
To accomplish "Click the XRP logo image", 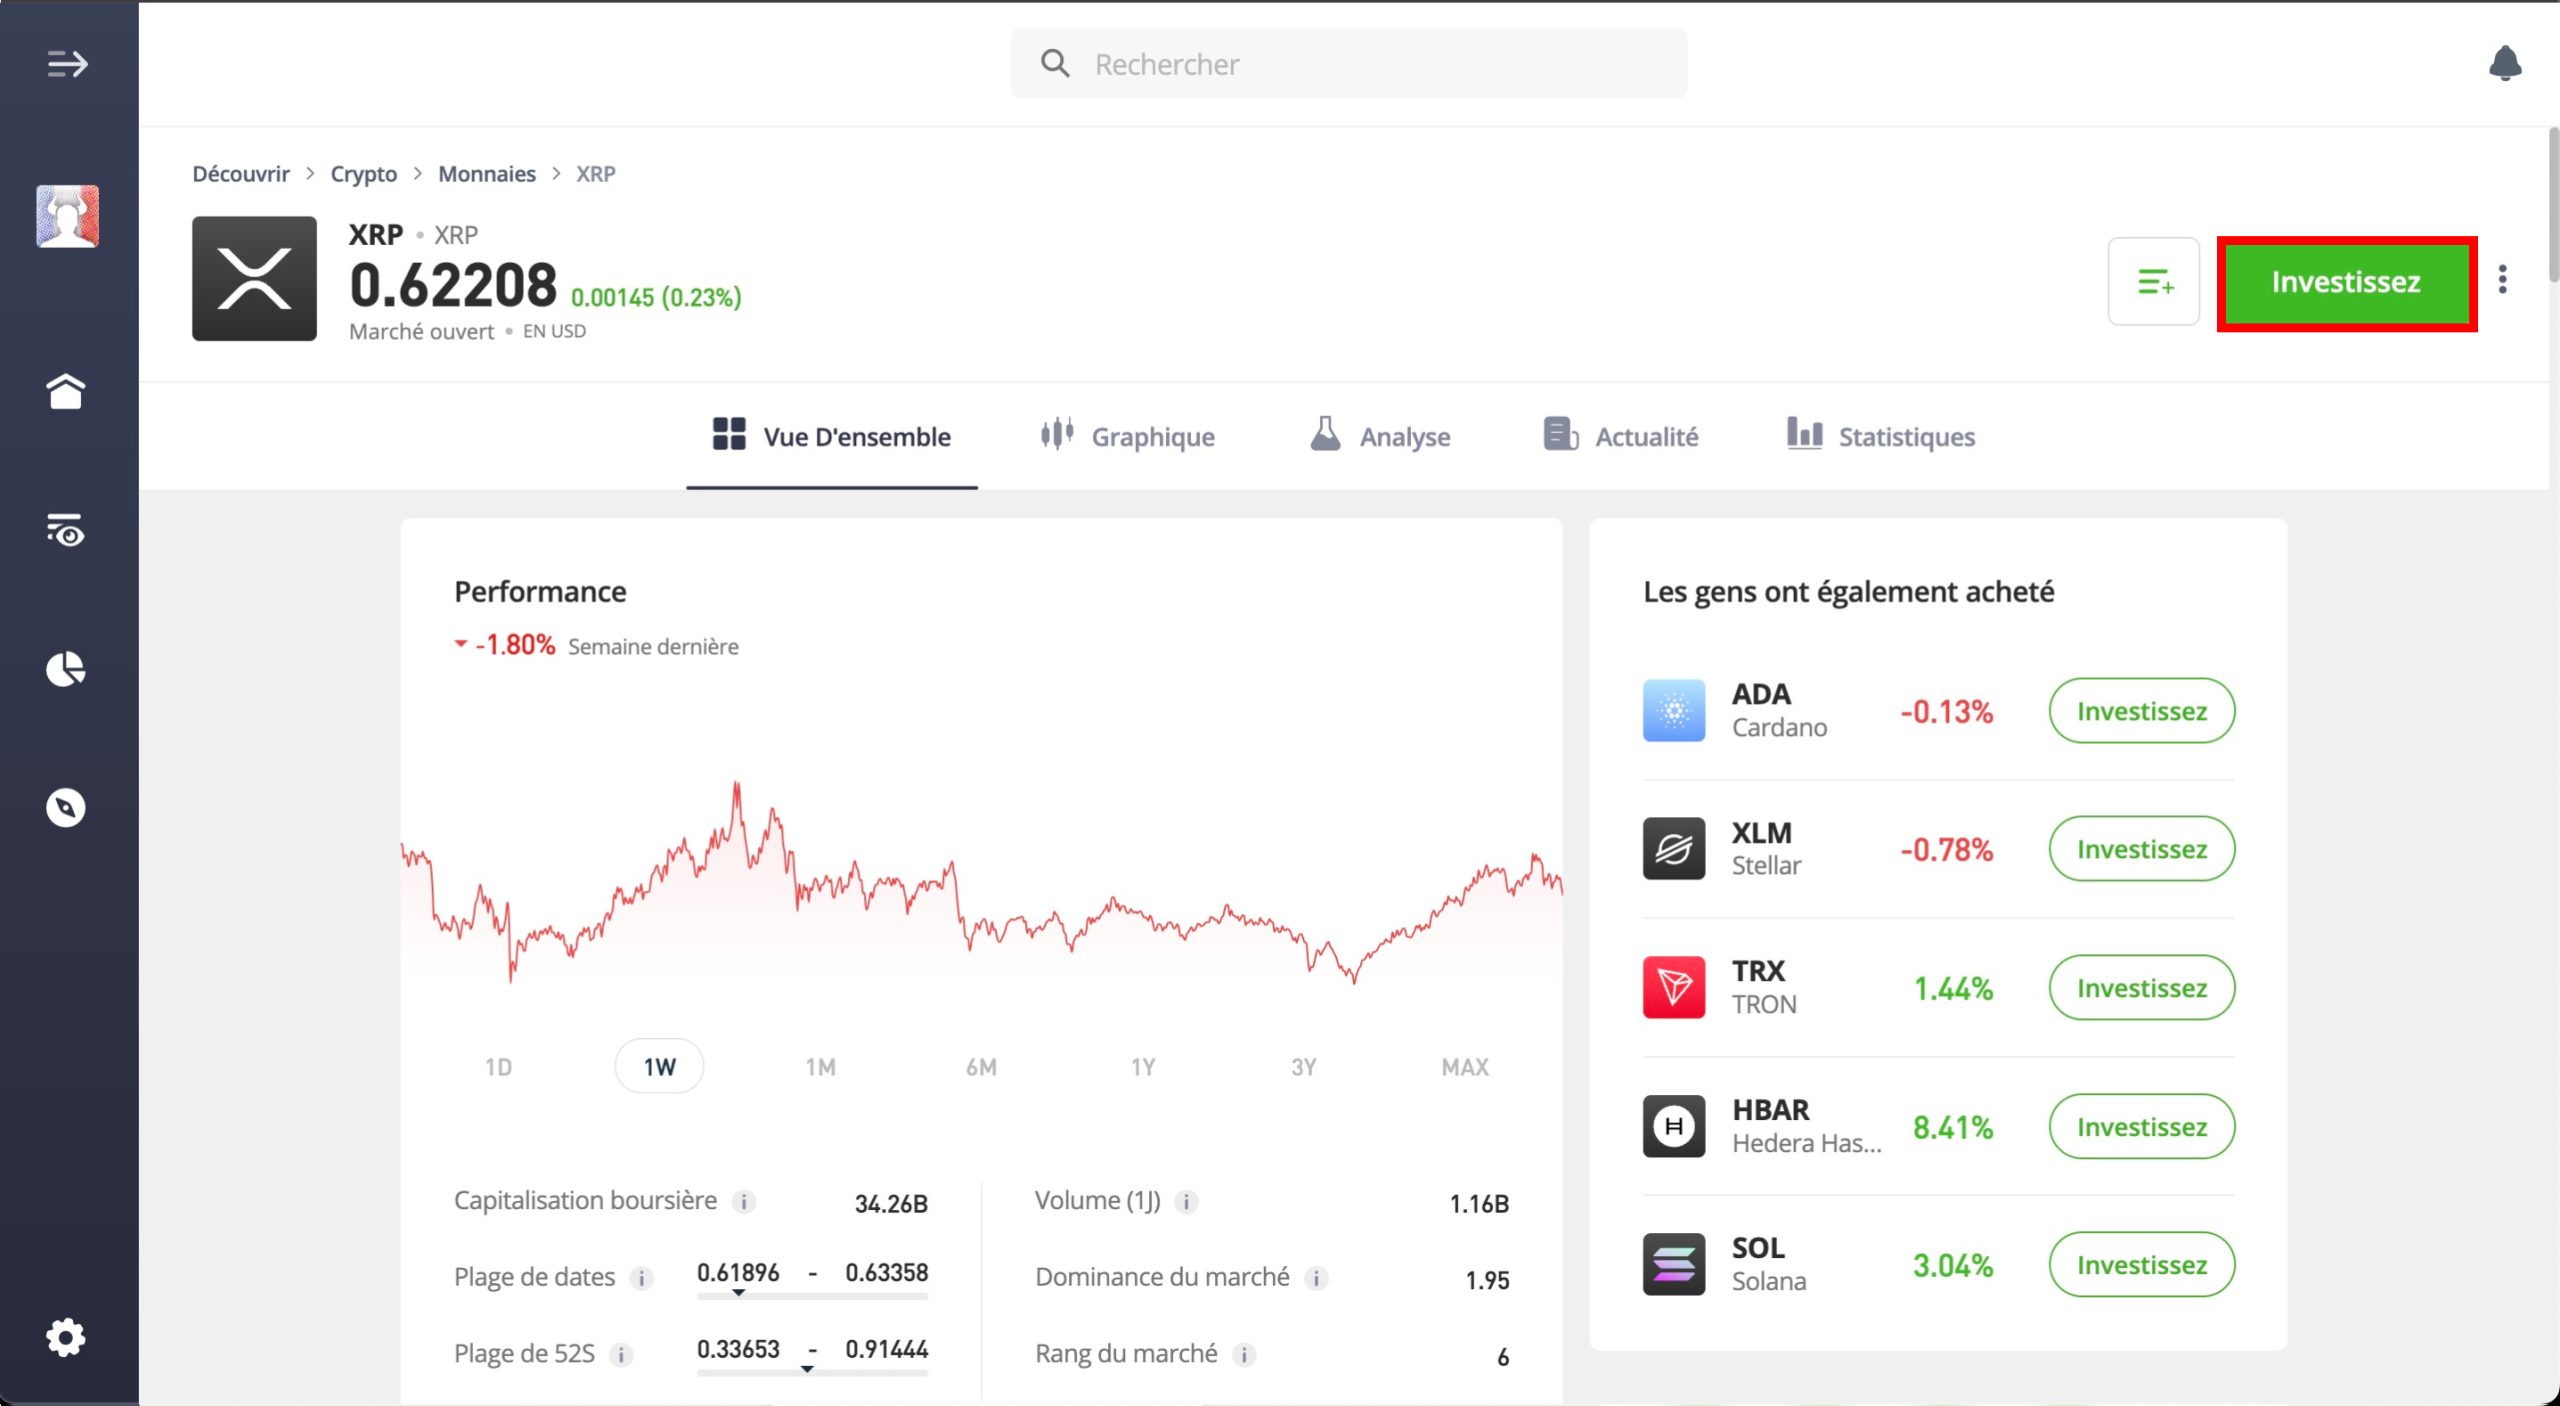I will (254, 278).
